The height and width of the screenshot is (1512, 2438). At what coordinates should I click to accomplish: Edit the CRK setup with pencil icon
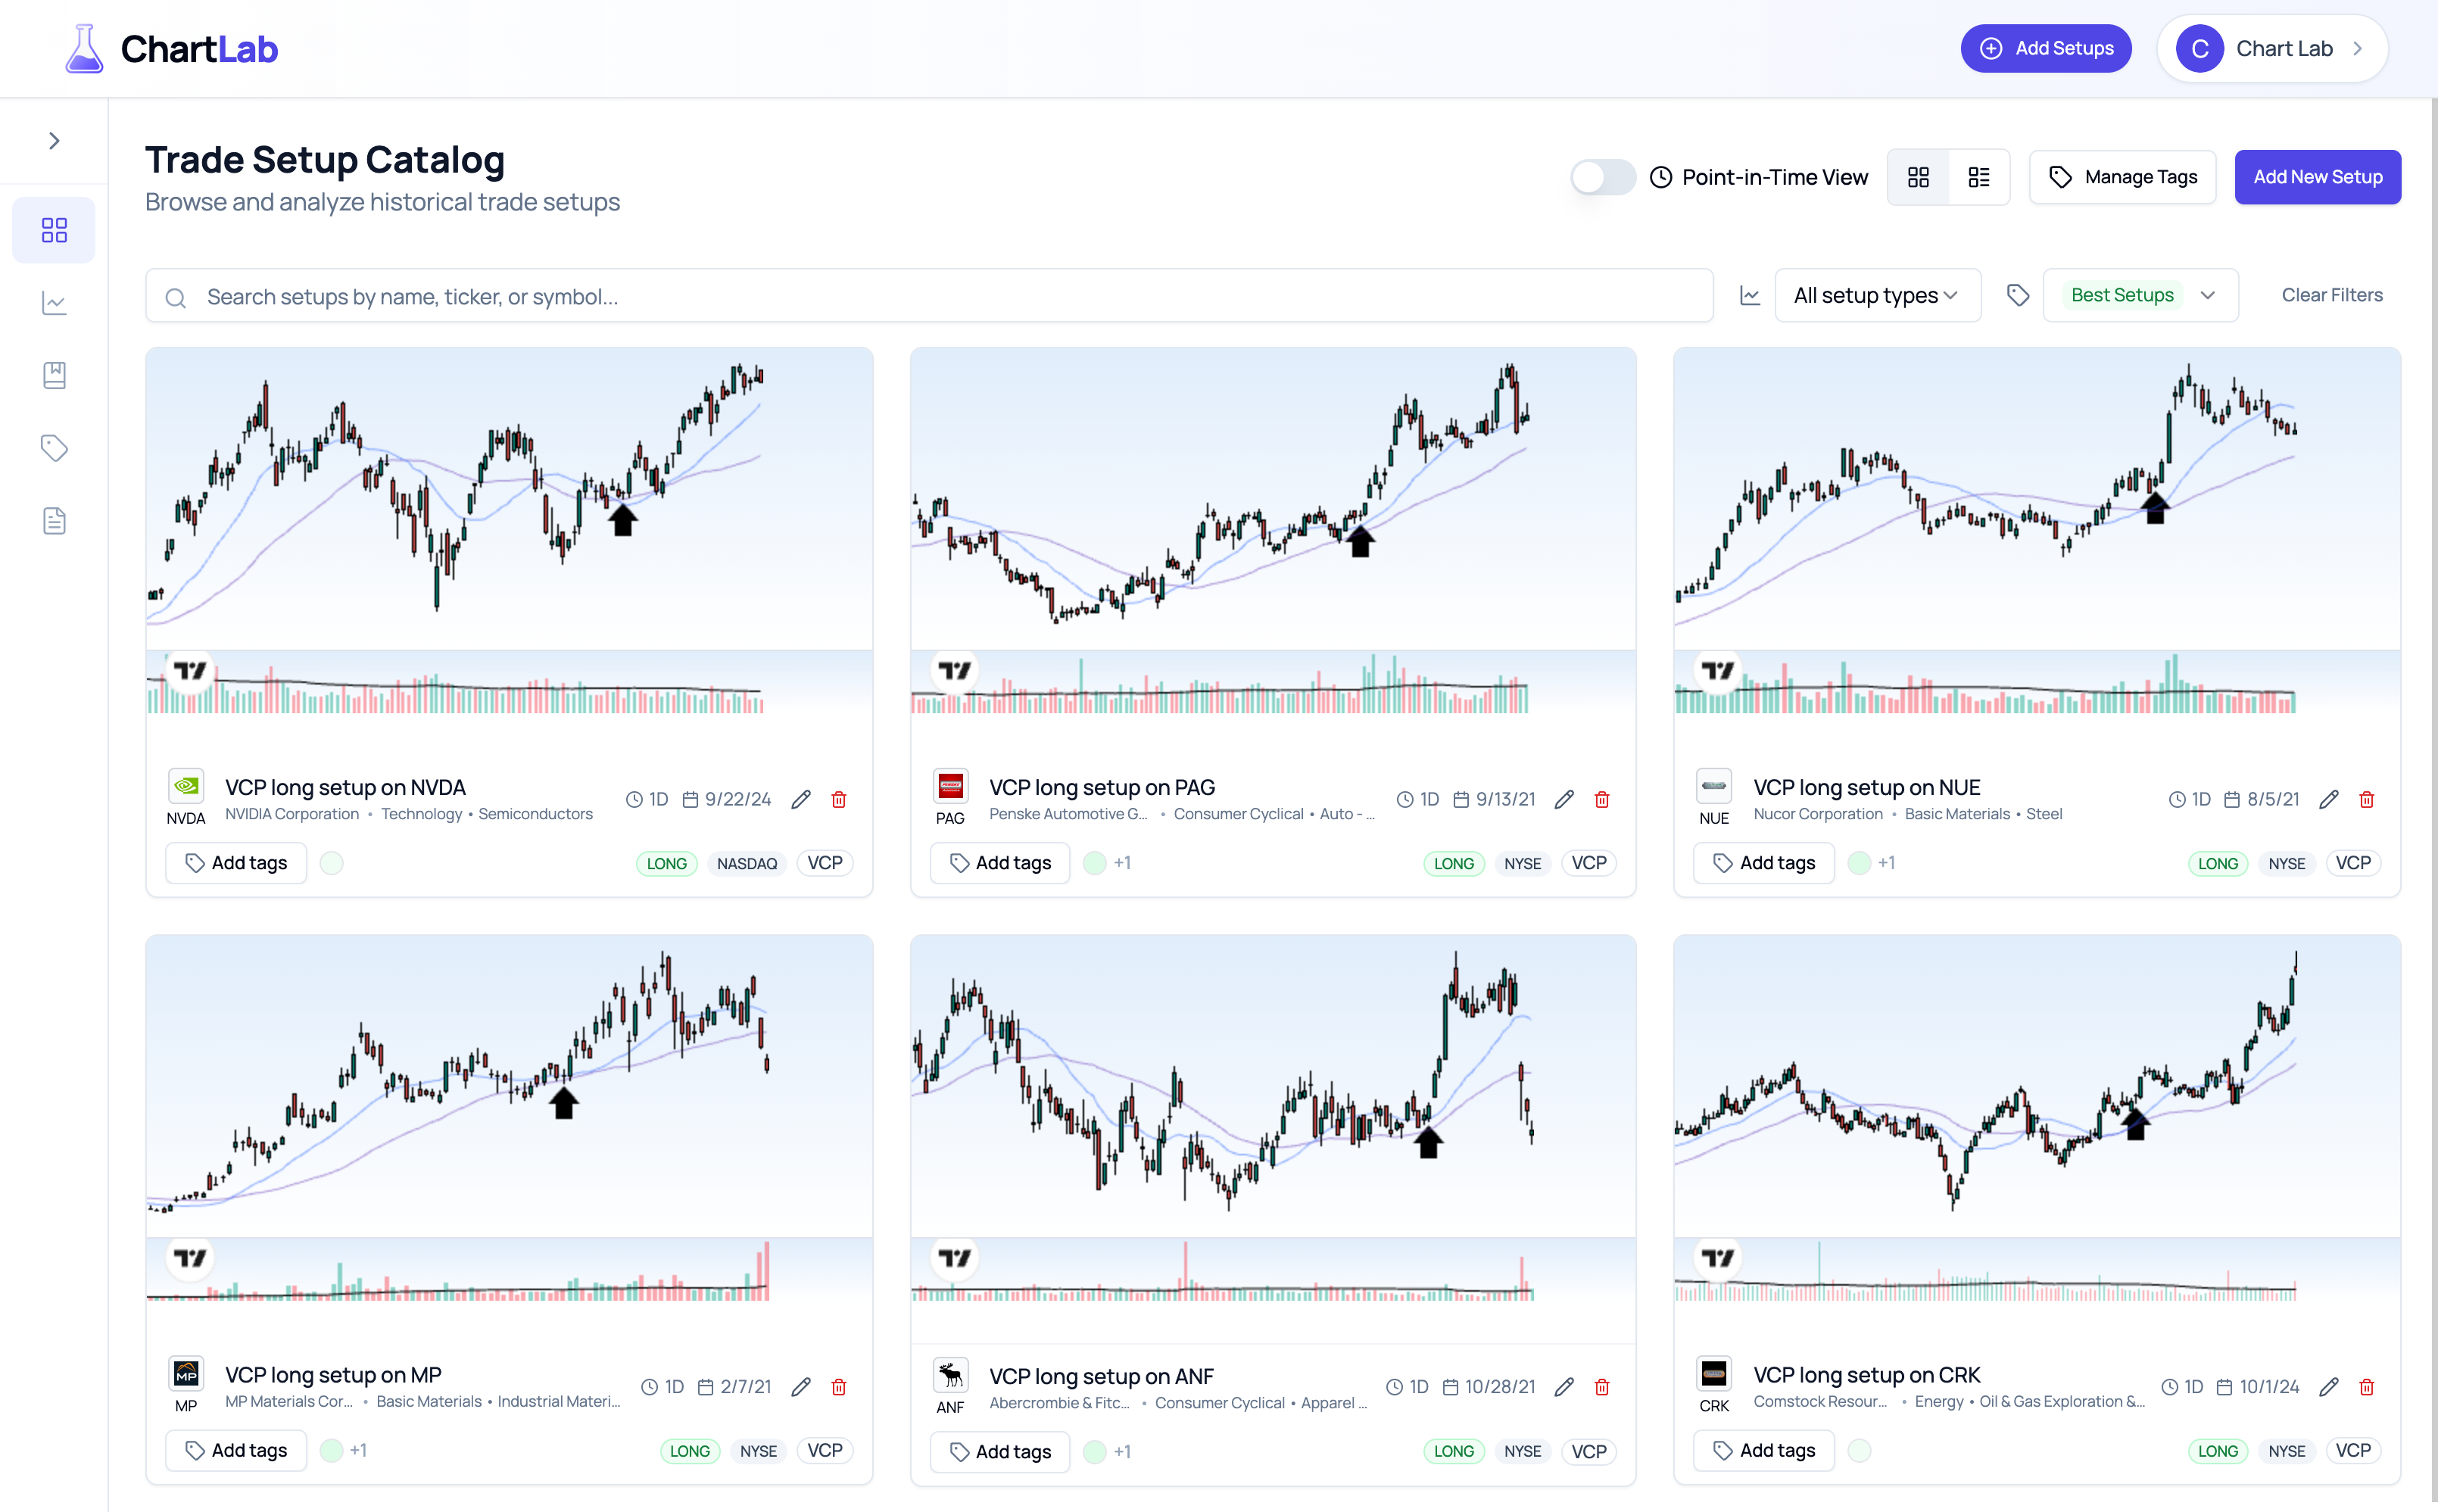tap(2329, 1386)
